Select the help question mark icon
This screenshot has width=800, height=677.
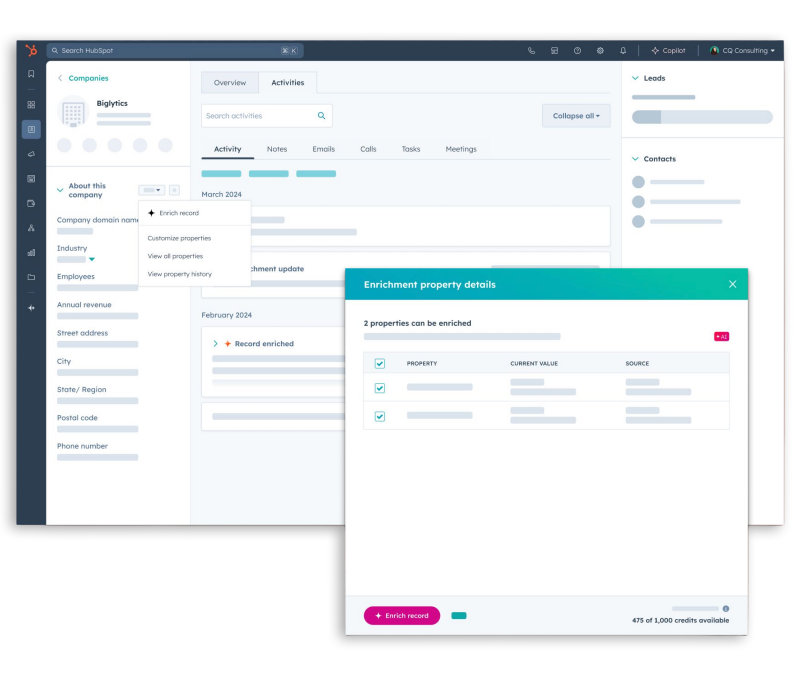point(577,50)
